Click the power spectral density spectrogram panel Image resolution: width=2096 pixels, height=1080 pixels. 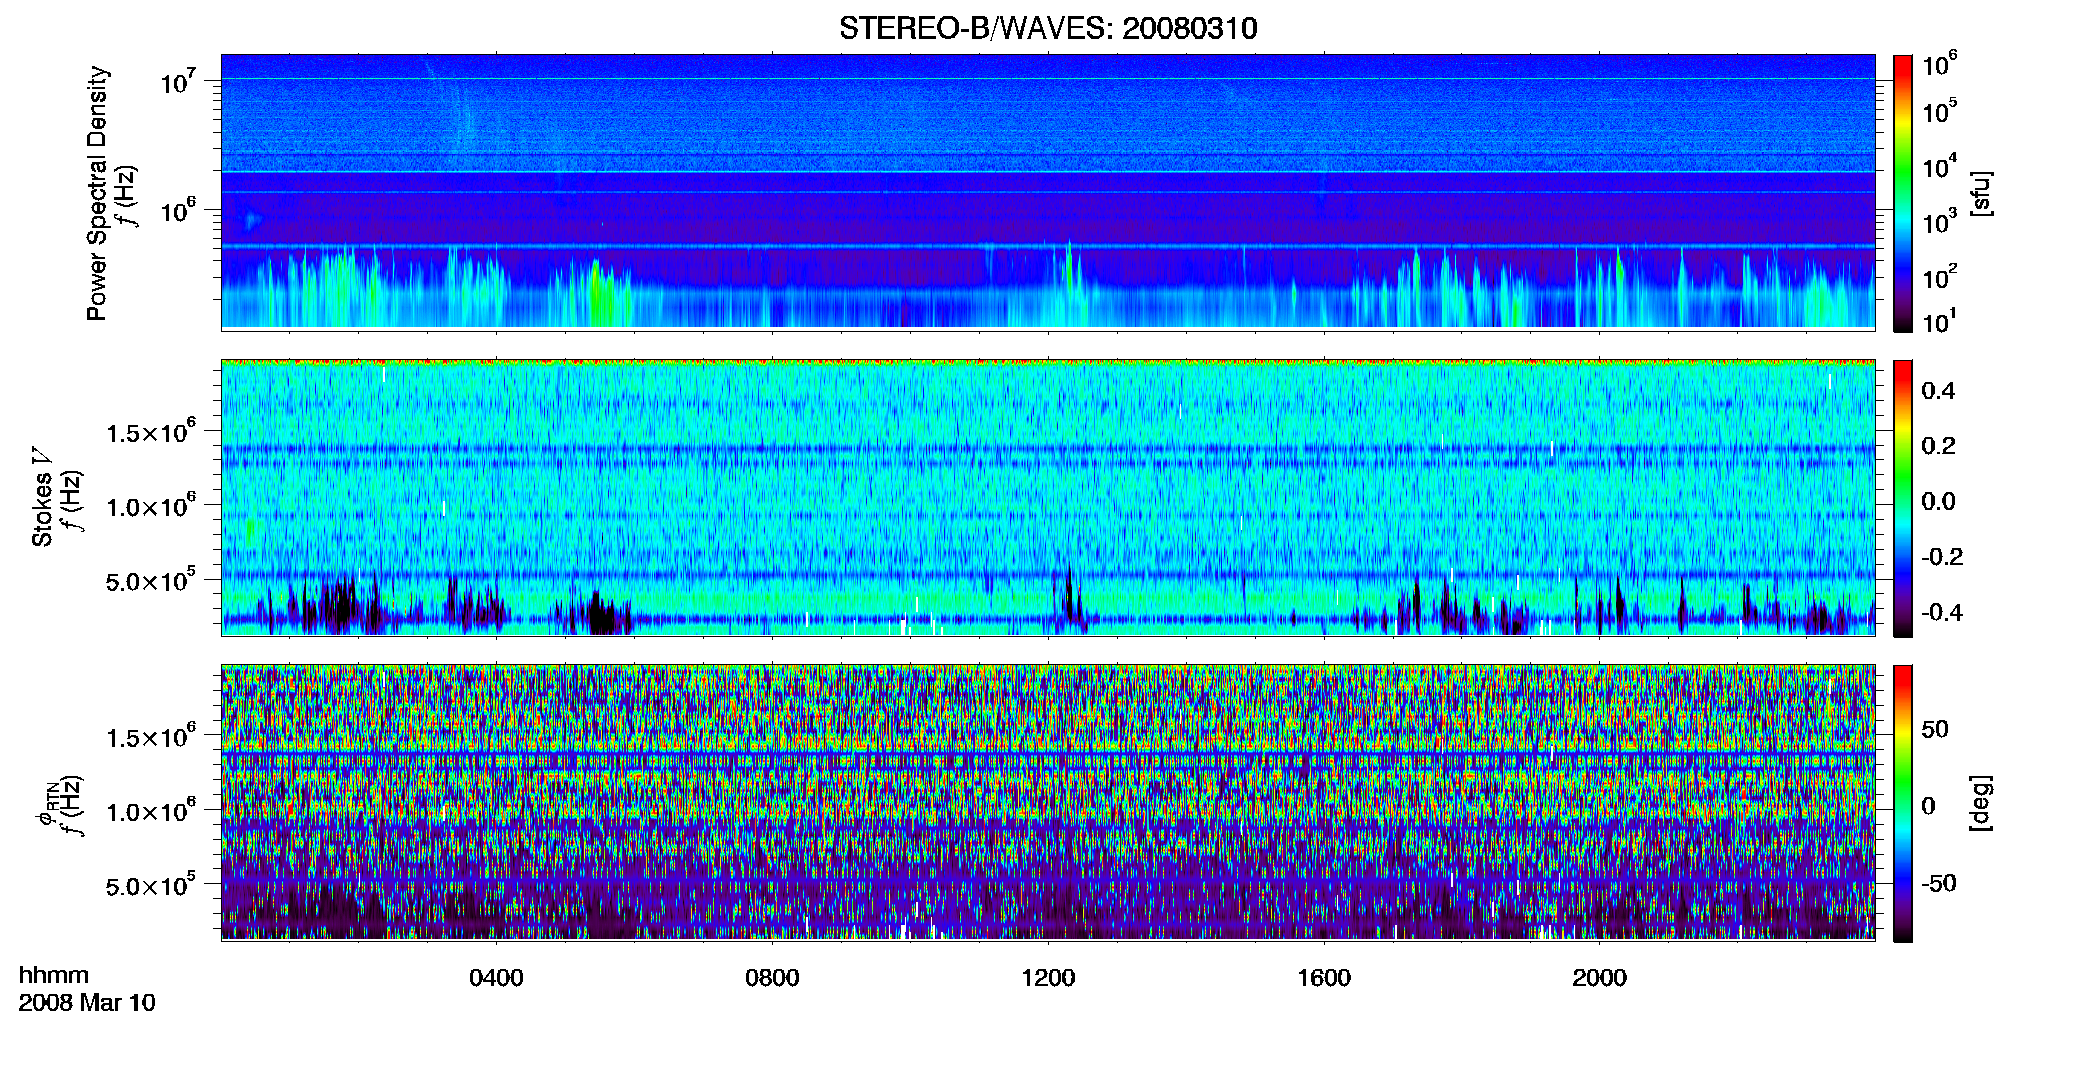1048,192
